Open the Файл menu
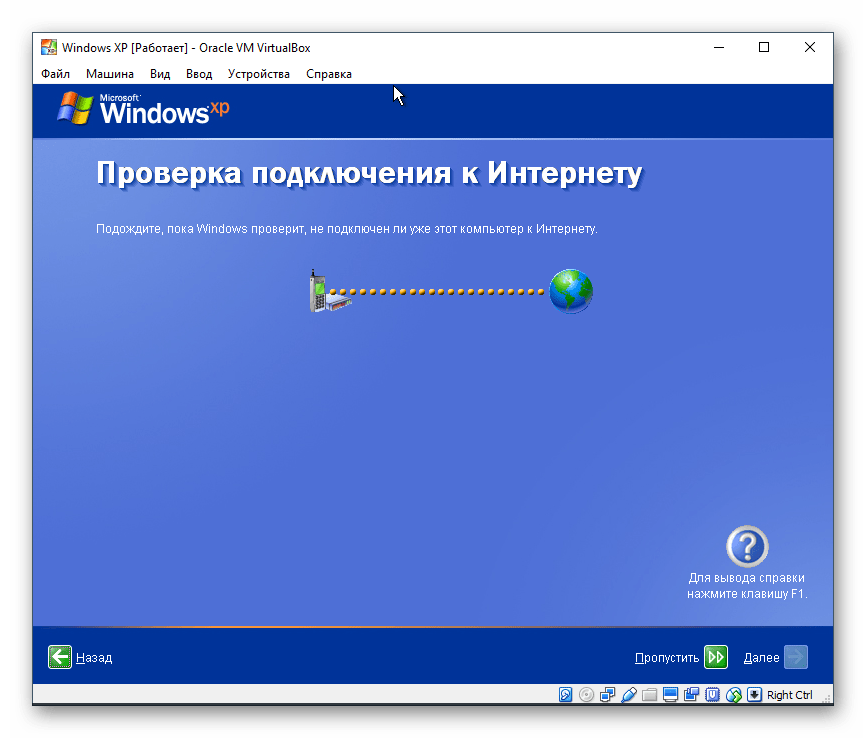Viewport: 866px width, 738px height. [x=55, y=74]
